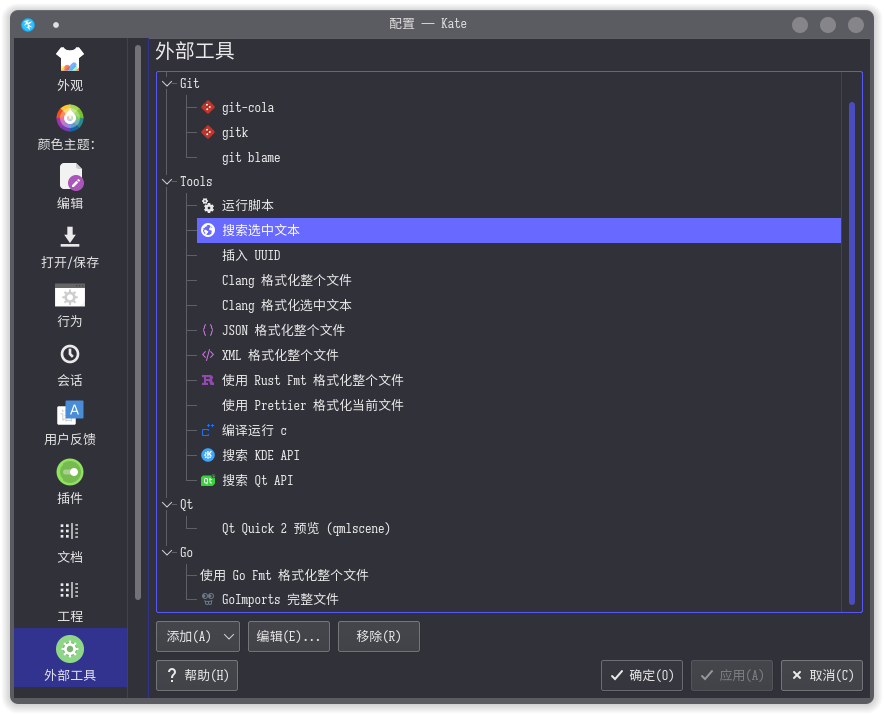Click the globe icon of 搜索选中文本

[x=208, y=230]
